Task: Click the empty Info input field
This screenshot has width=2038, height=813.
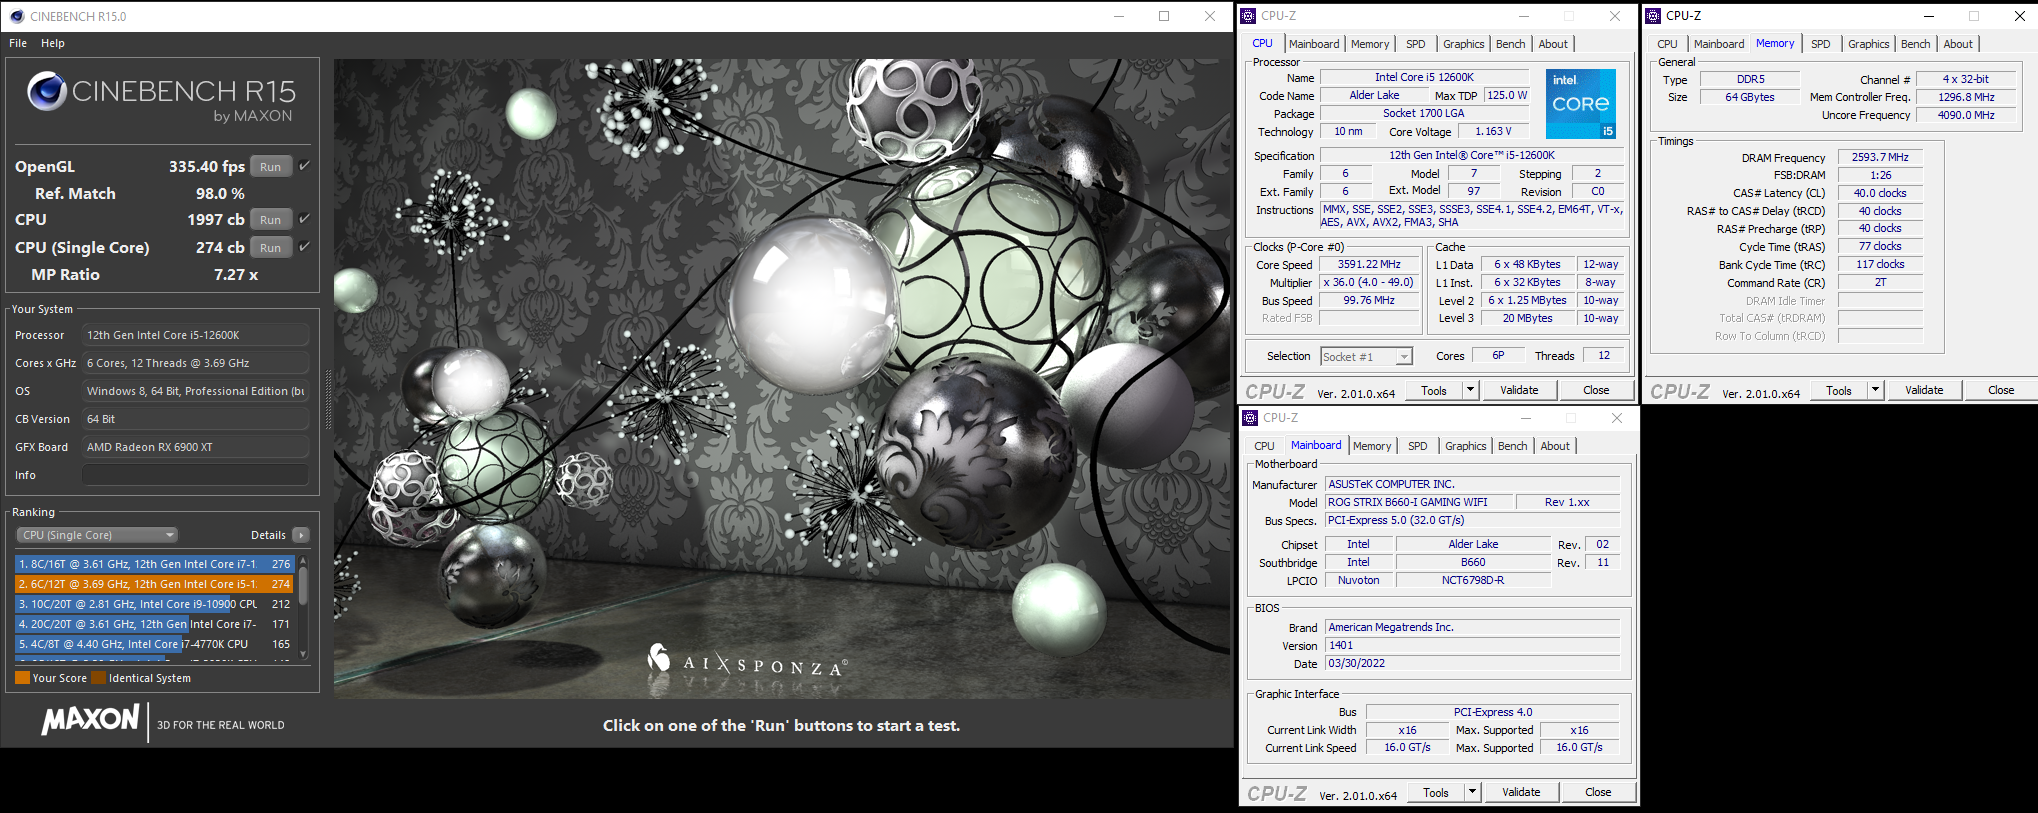Action: pos(195,475)
